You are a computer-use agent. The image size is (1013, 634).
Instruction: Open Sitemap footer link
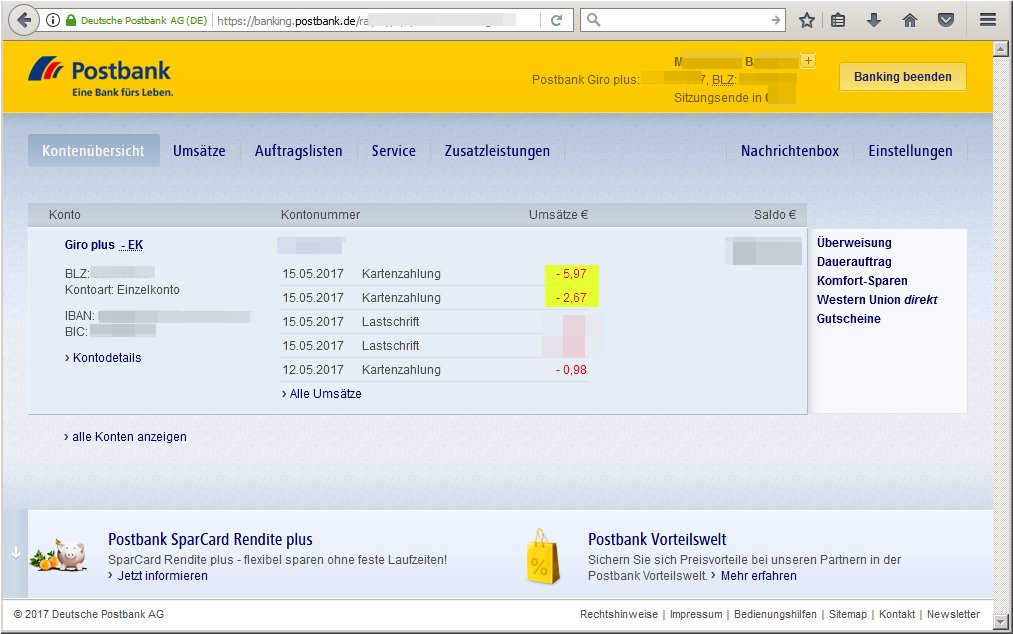pyautogui.click(x=848, y=614)
